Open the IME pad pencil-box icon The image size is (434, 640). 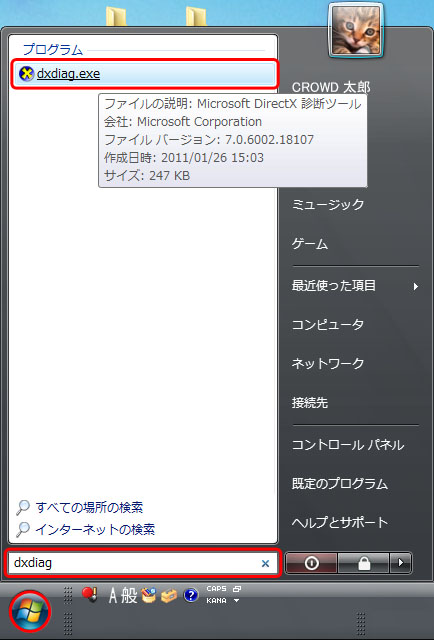149,595
